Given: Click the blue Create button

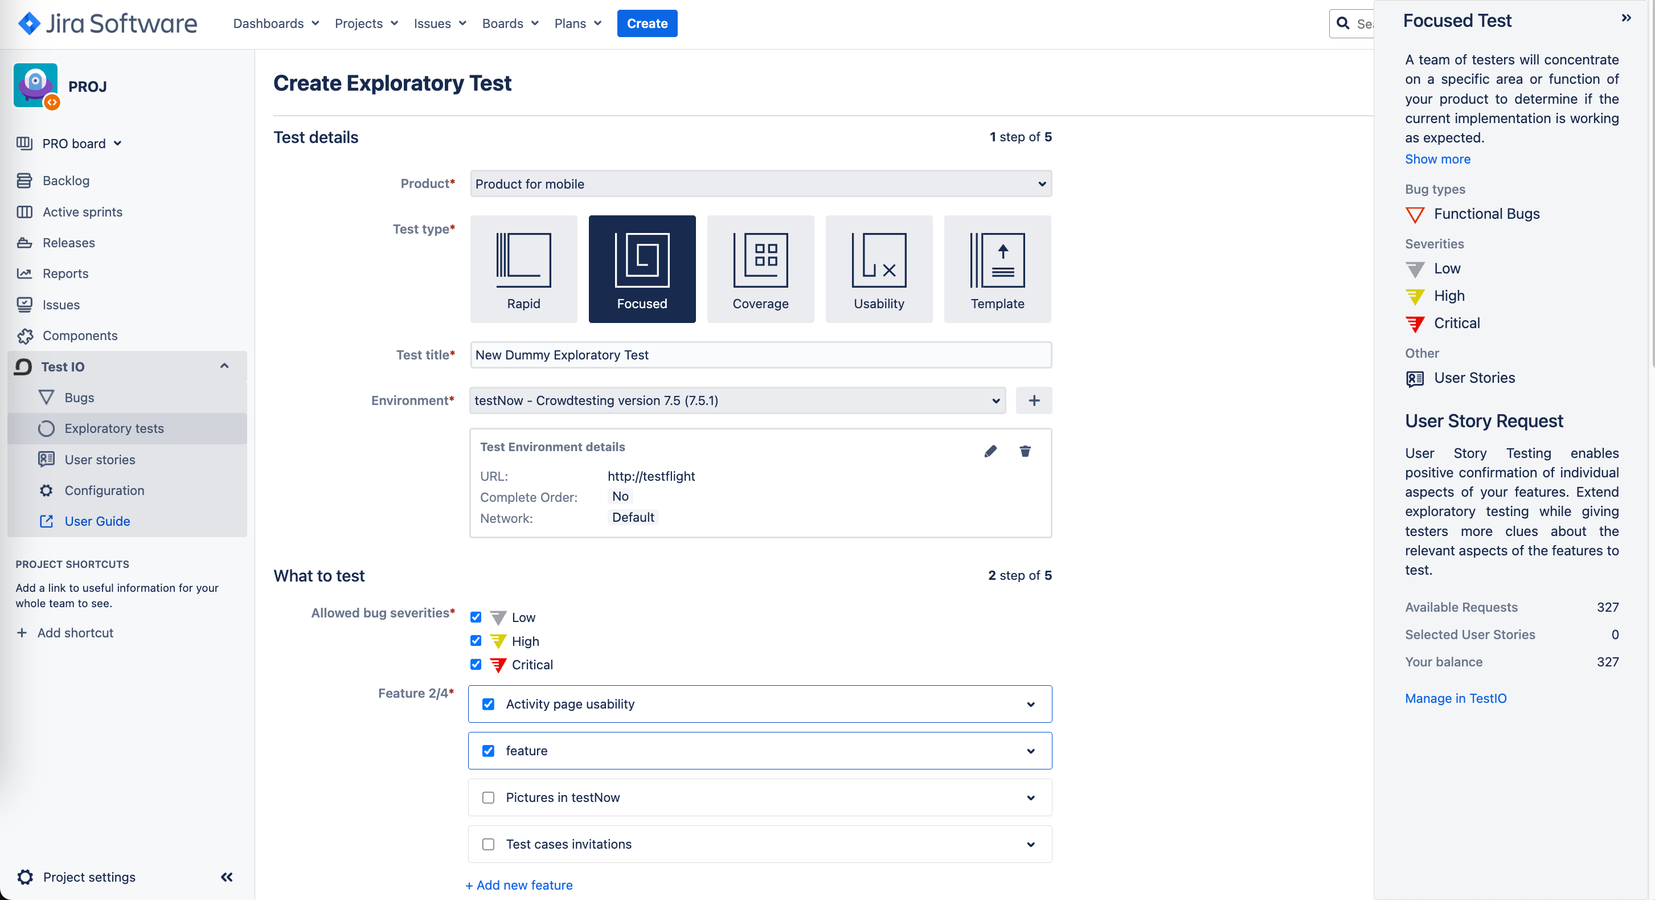Looking at the screenshot, I should [x=647, y=23].
